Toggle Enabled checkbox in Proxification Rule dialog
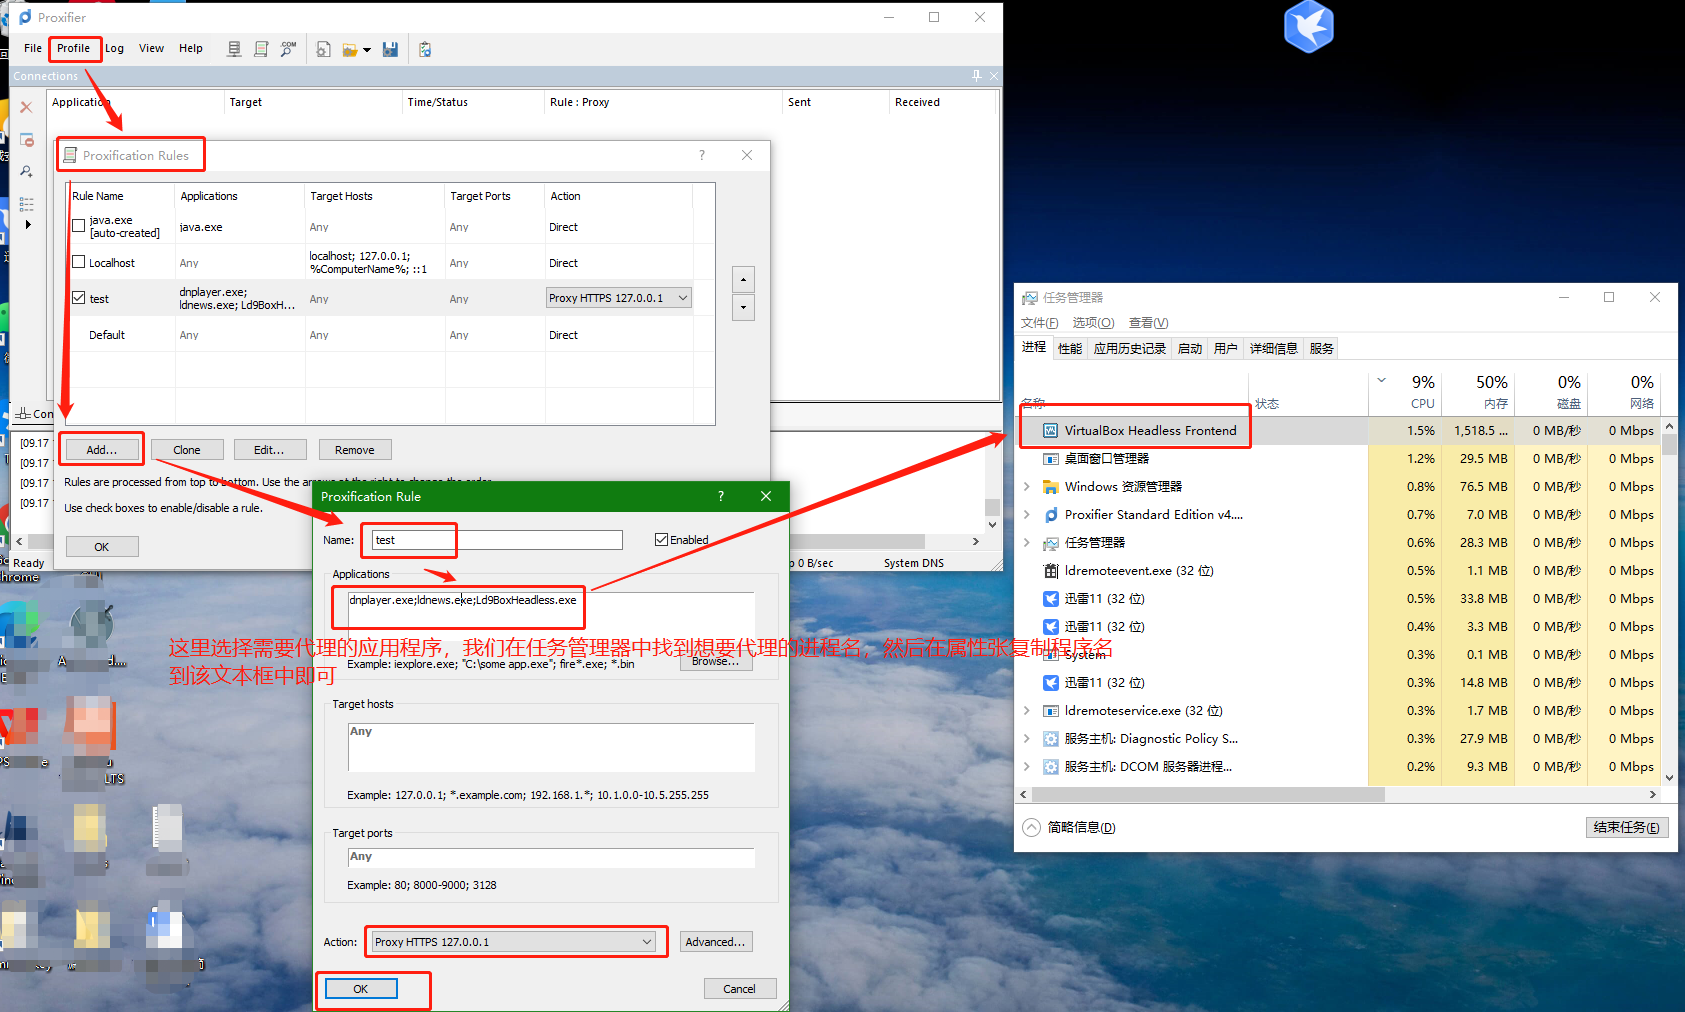The image size is (1685, 1012). coord(661,540)
